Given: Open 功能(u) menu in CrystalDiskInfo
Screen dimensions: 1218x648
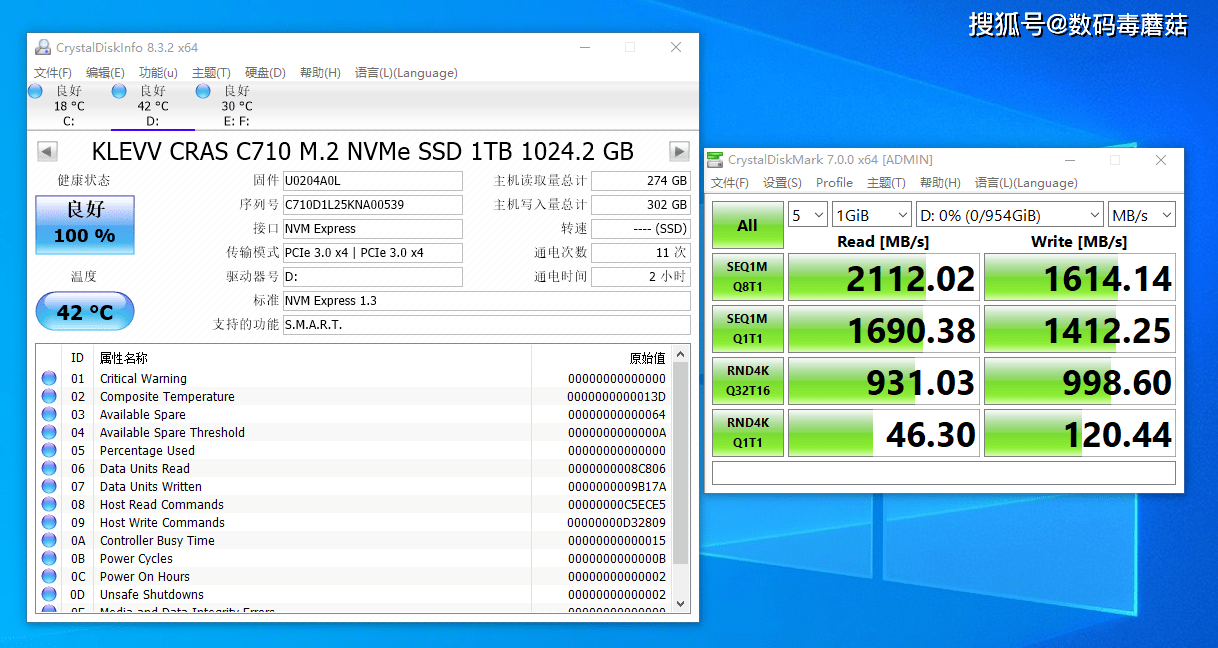Looking at the screenshot, I should [158, 73].
